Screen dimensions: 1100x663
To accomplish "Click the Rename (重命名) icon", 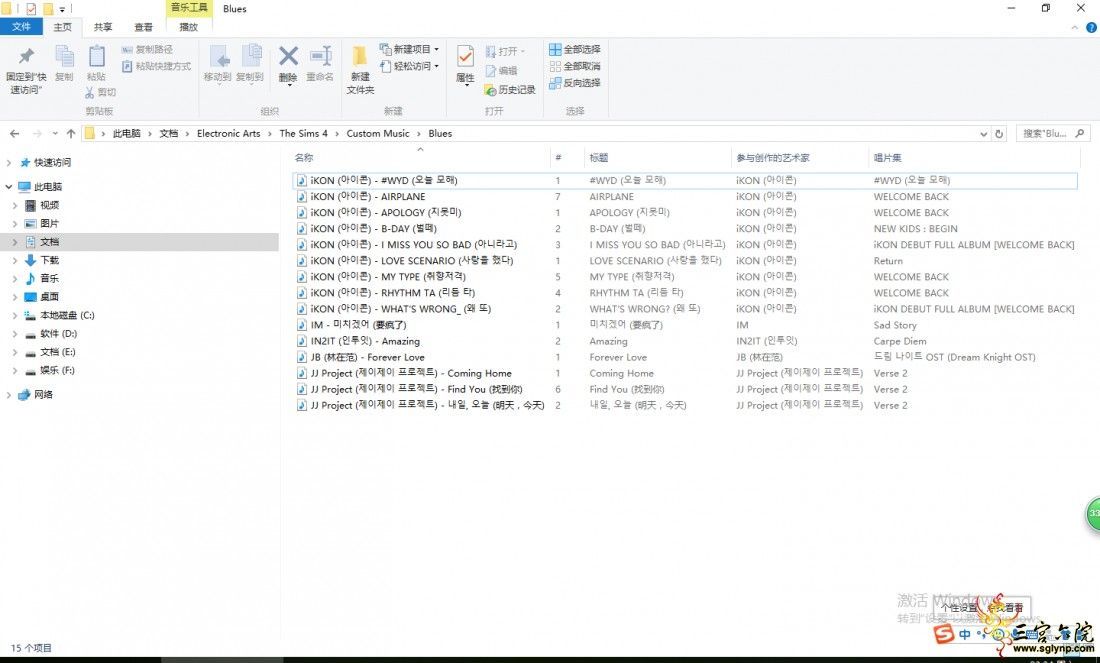I will pyautogui.click(x=320, y=56).
